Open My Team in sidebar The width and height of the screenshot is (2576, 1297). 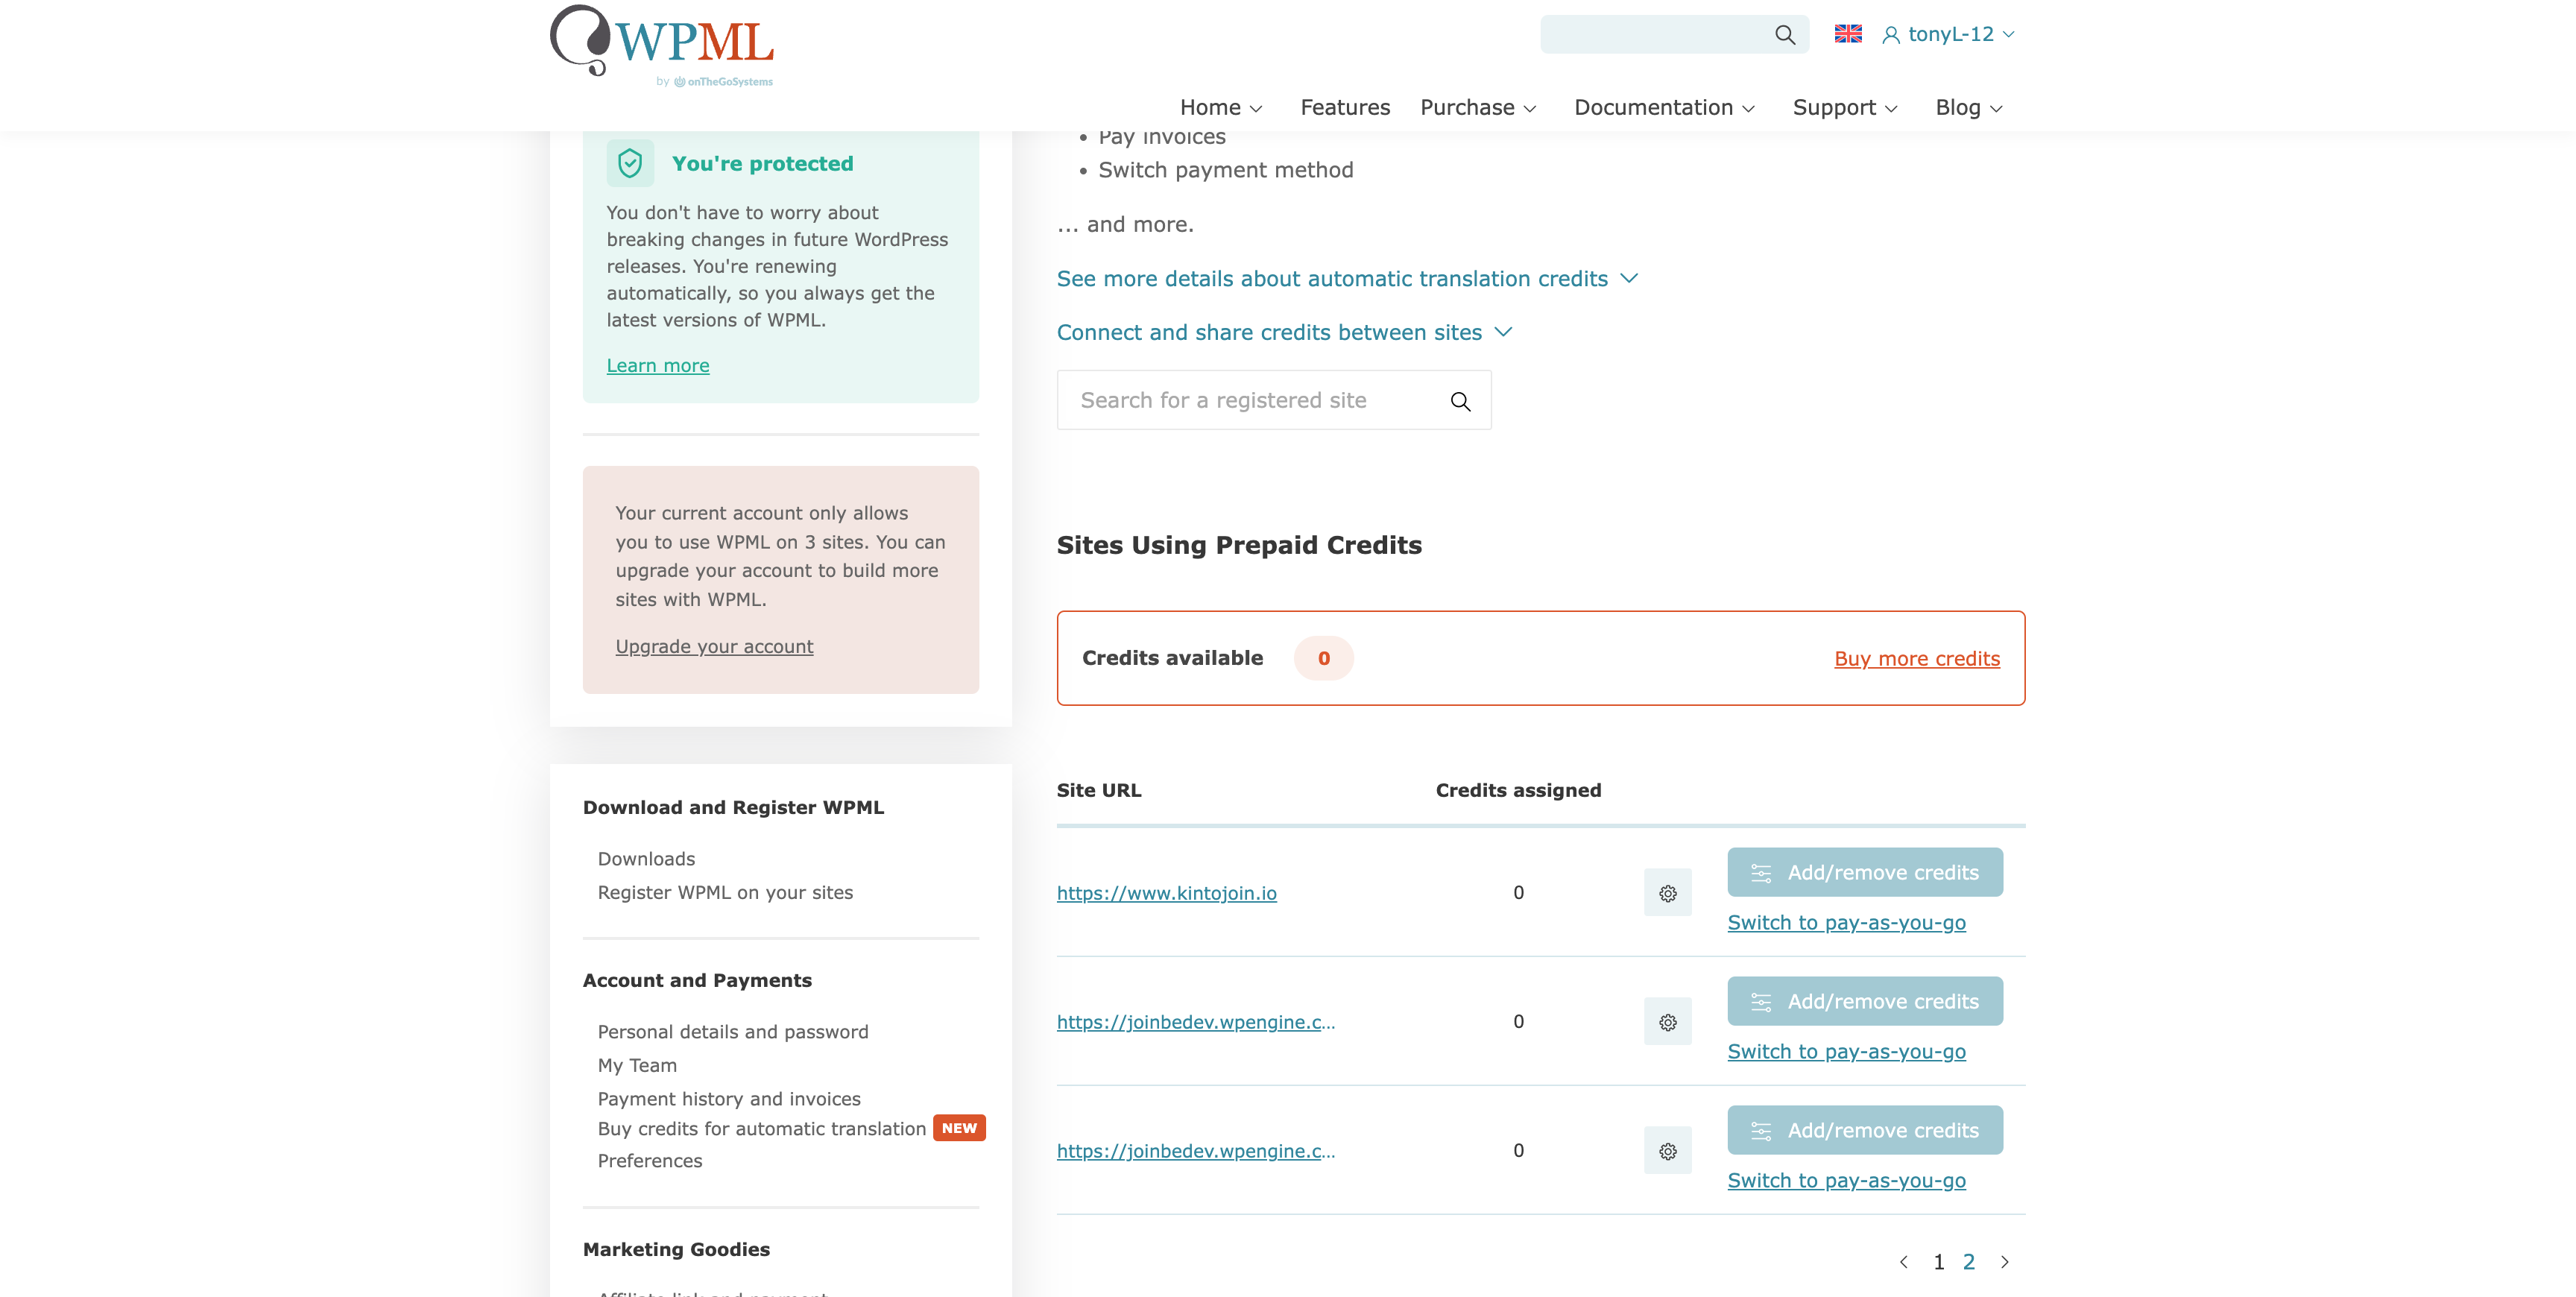637,1066
